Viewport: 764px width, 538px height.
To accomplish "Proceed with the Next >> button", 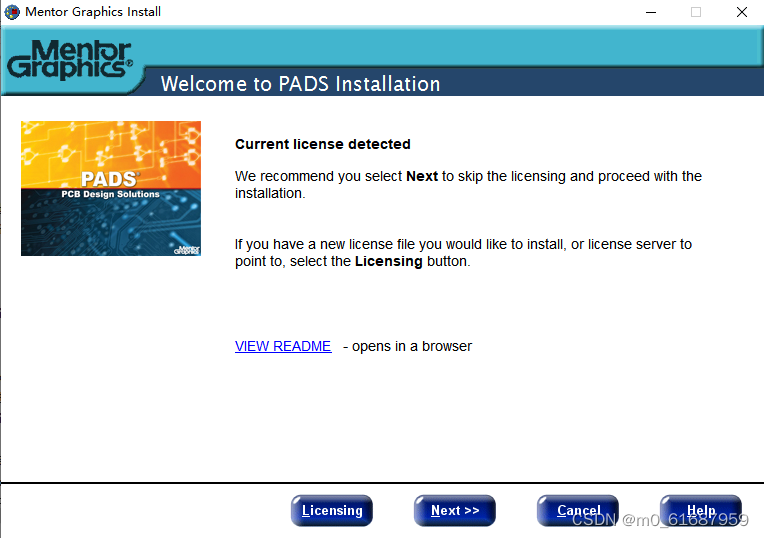I will click(x=455, y=510).
